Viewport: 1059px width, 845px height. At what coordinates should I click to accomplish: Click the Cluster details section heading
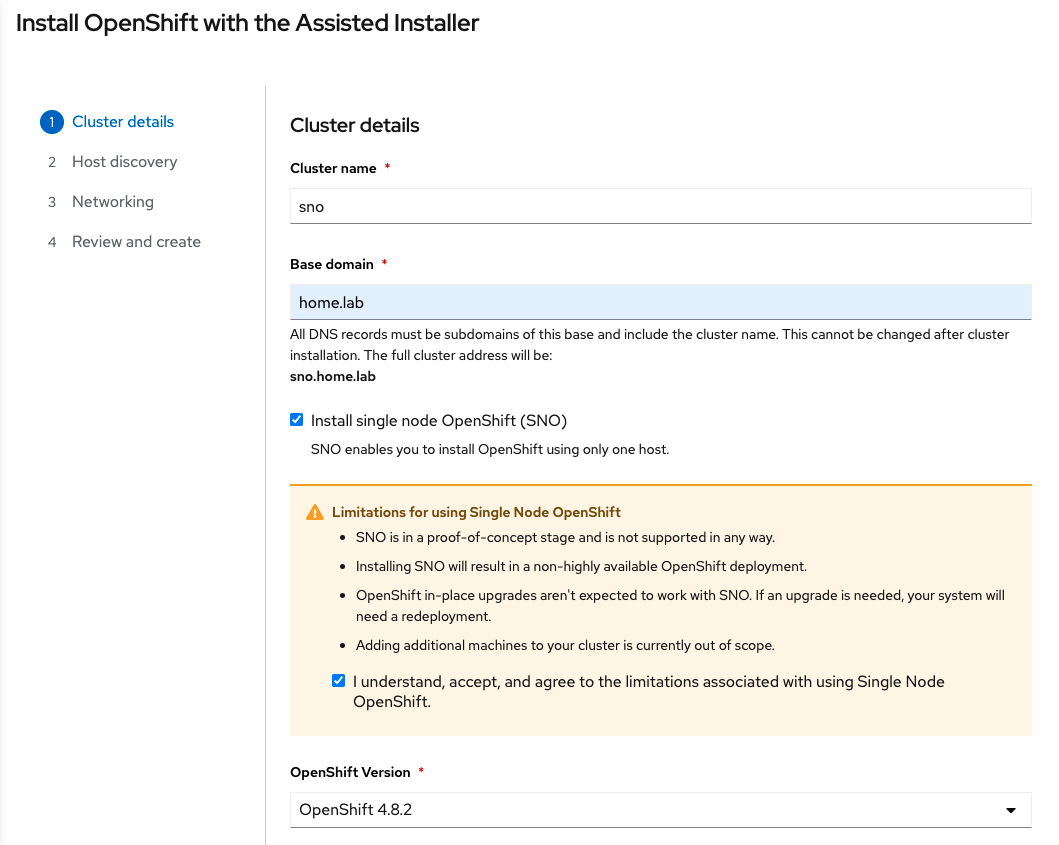point(355,126)
